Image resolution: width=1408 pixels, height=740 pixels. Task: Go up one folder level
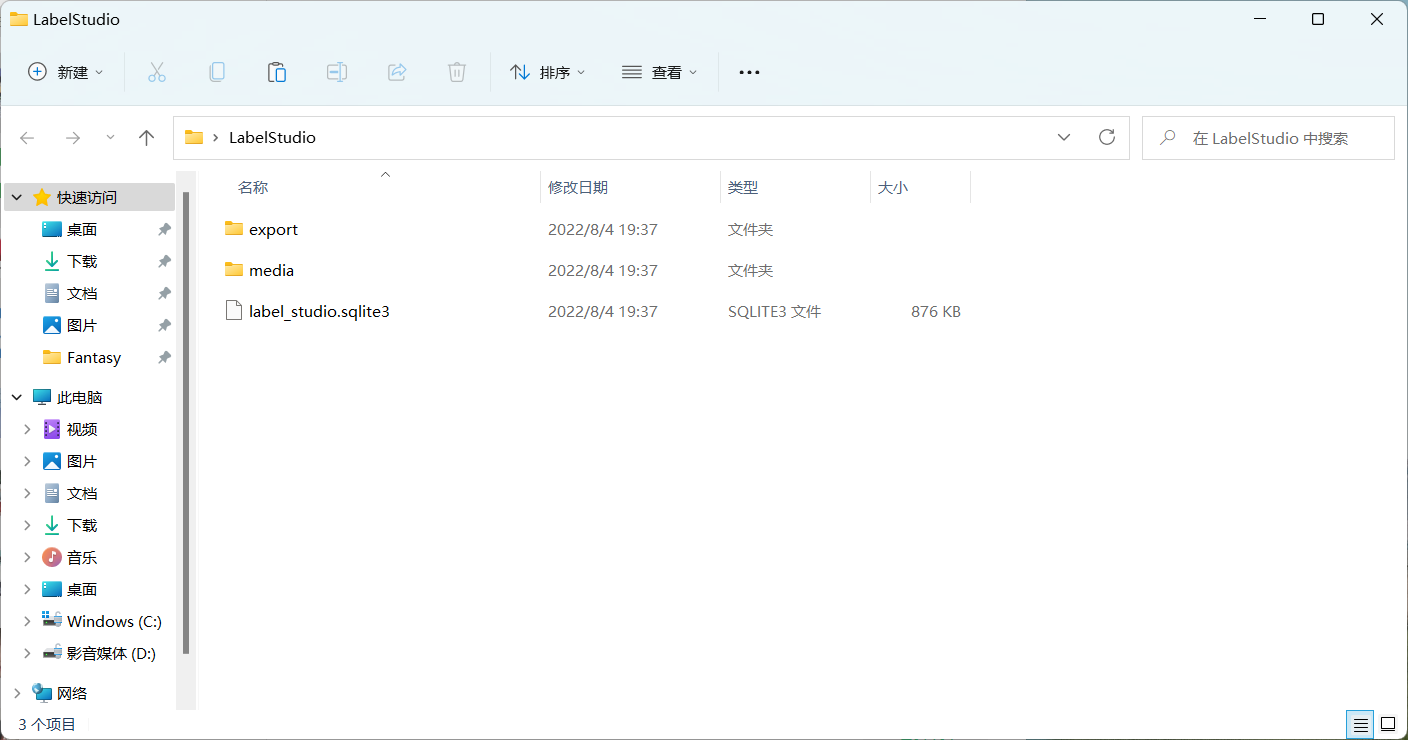tap(147, 138)
